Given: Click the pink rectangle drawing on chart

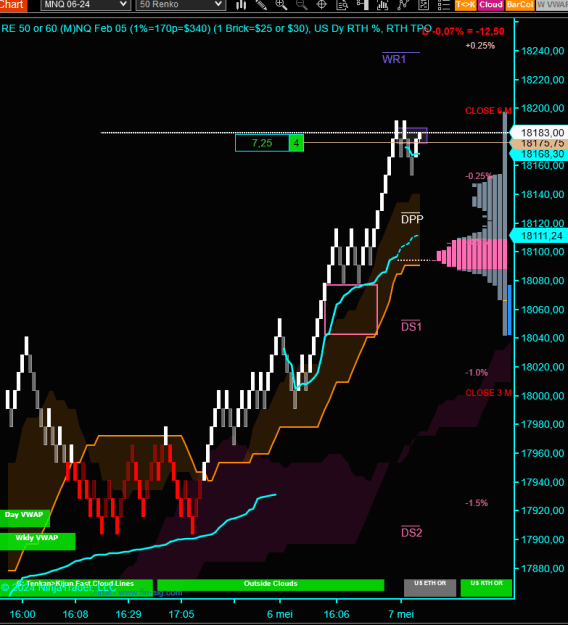Looking at the screenshot, I should point(351,309).
